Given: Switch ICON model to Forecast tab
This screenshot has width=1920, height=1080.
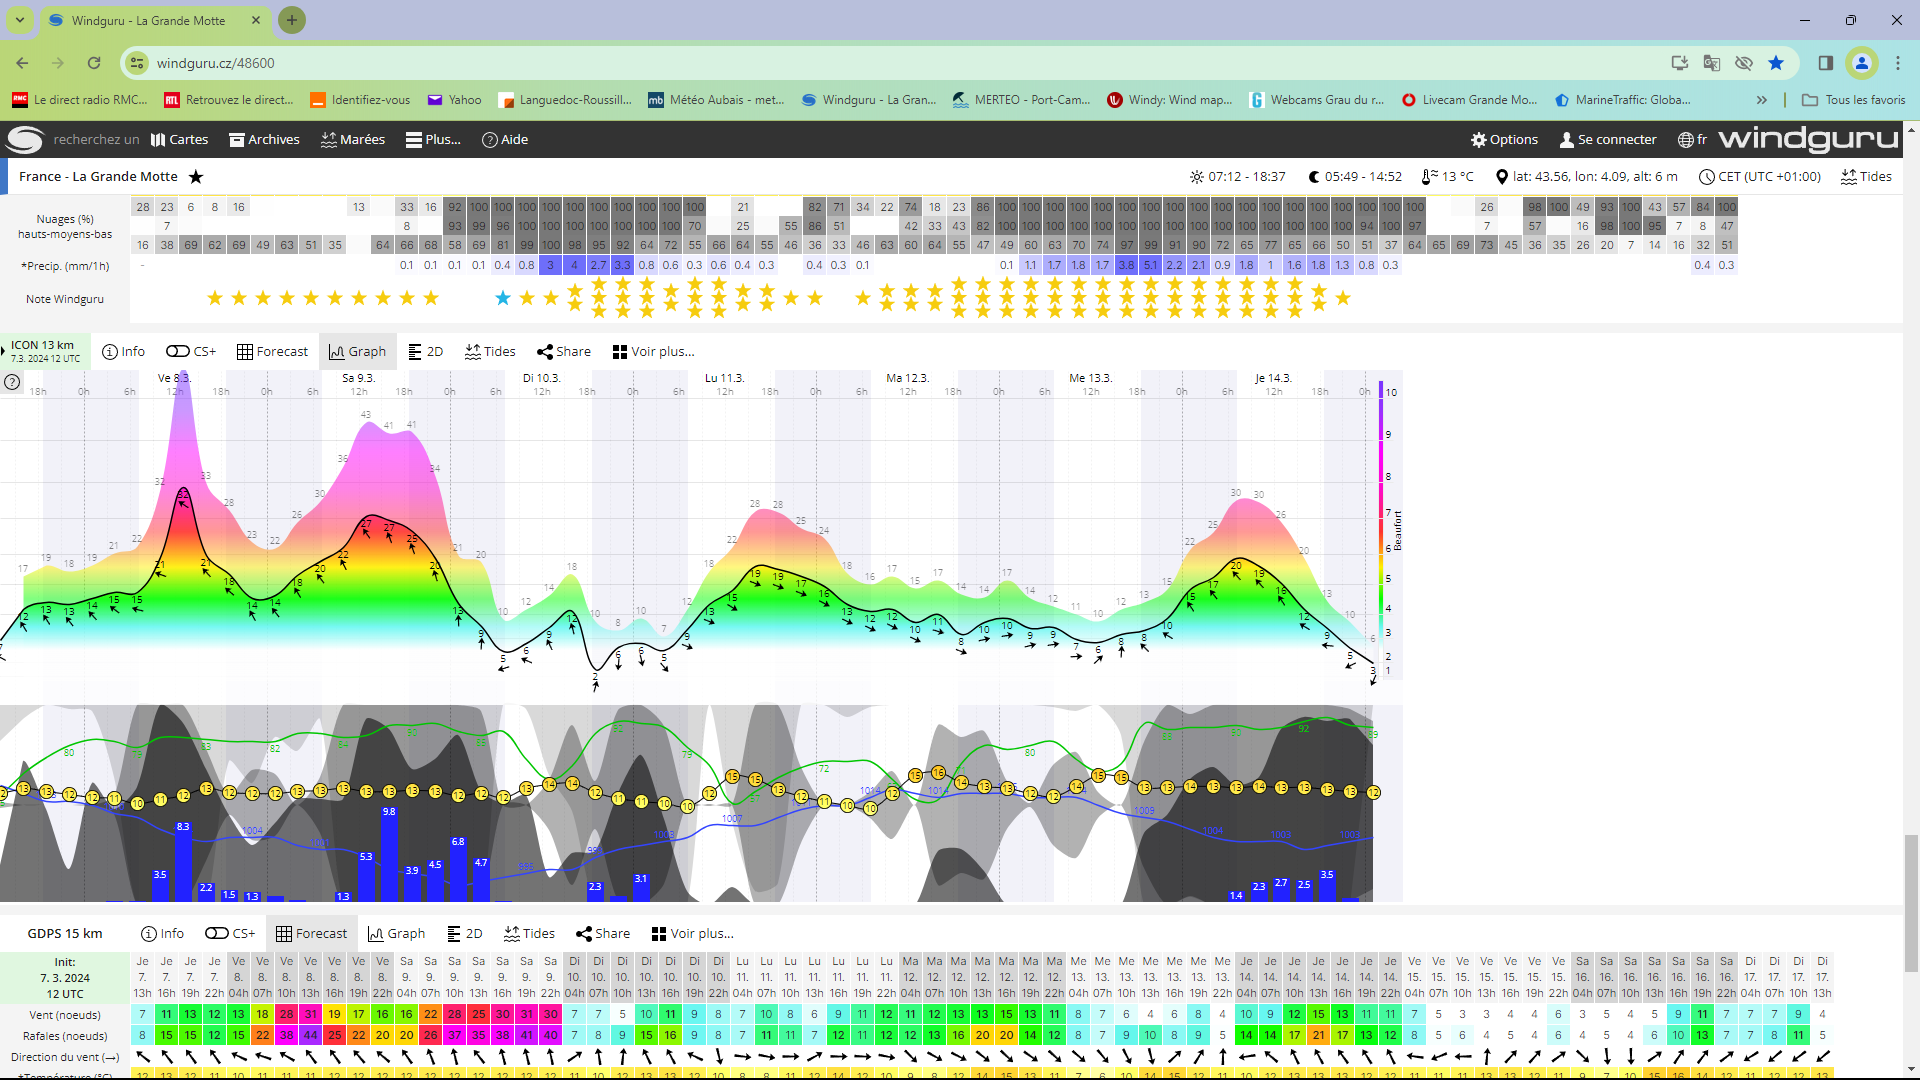Looking at the screenshot, I should coord(272,351).
